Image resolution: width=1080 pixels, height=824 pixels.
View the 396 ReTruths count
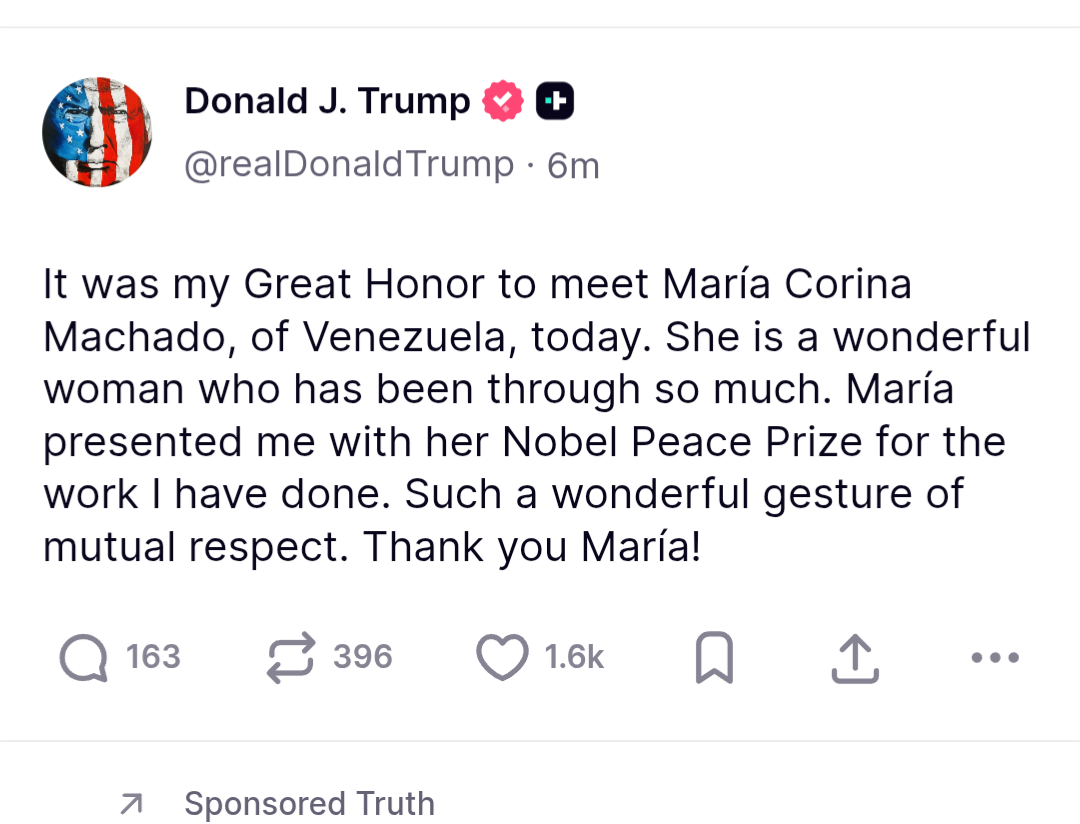[363, 657]
